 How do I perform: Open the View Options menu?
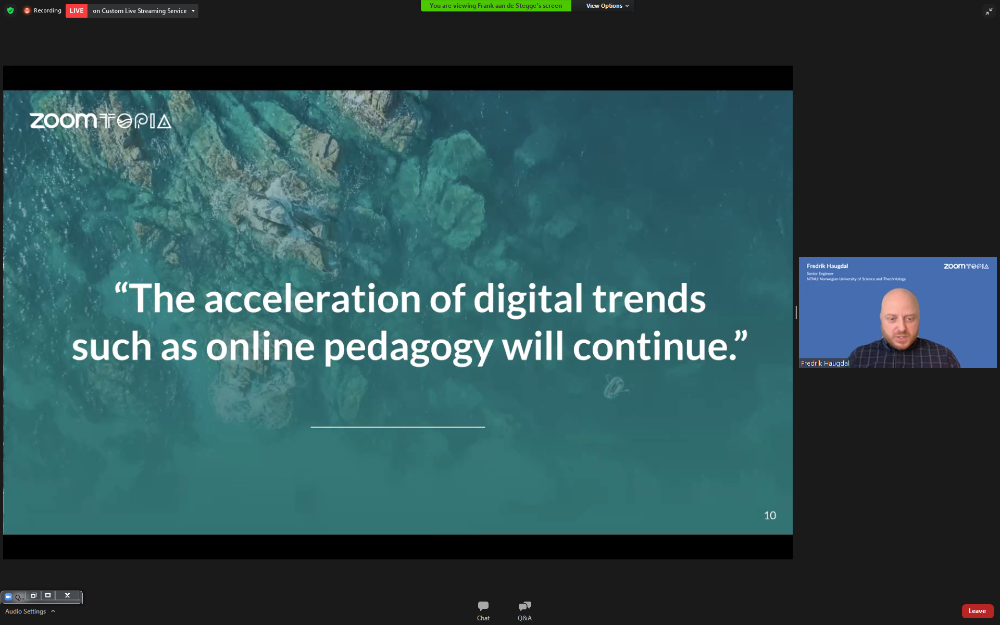(x=607, y=6)
